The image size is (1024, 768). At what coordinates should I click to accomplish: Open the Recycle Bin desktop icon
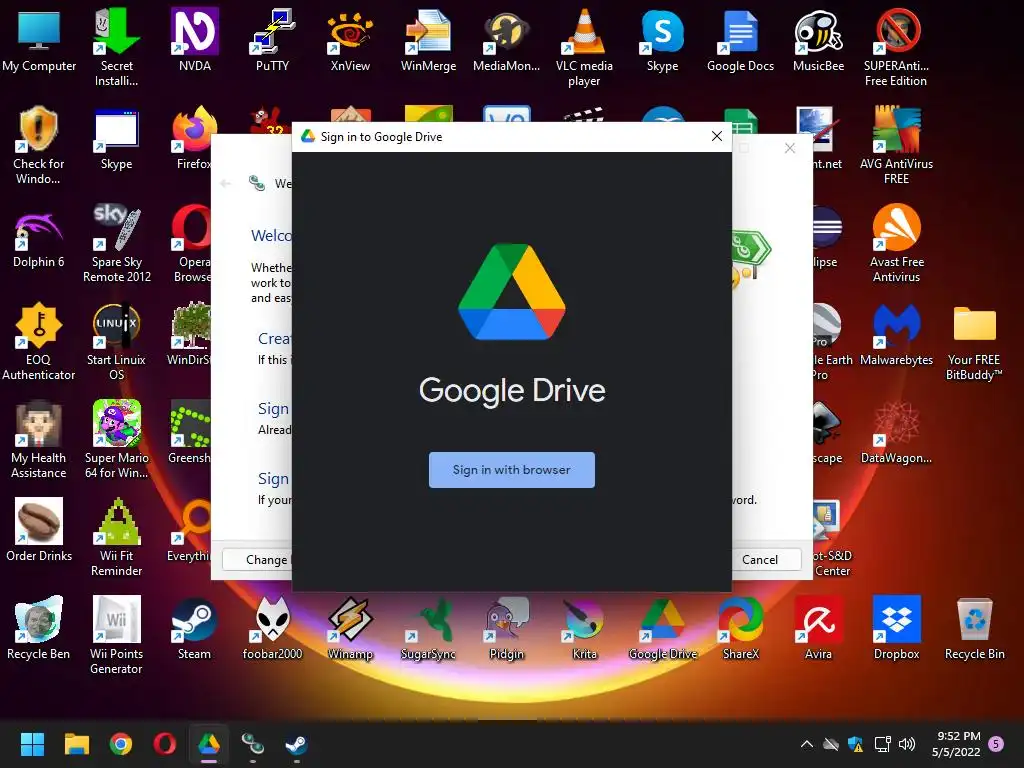click(974, 628)
